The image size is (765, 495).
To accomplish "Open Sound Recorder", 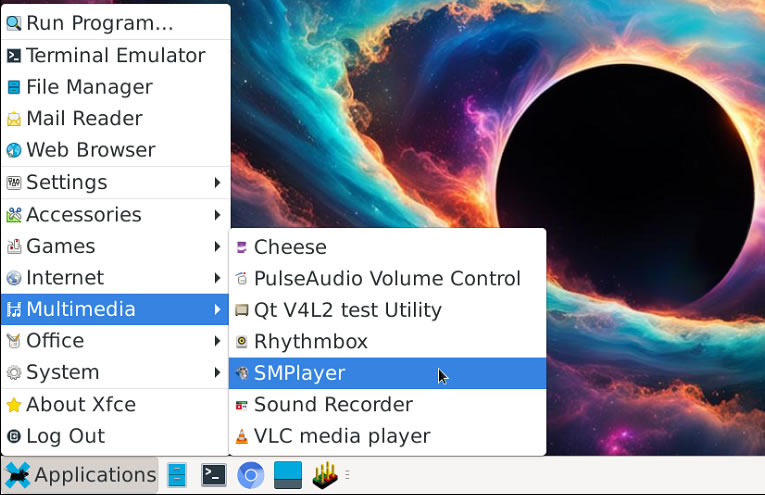I will tap(332, 405).
